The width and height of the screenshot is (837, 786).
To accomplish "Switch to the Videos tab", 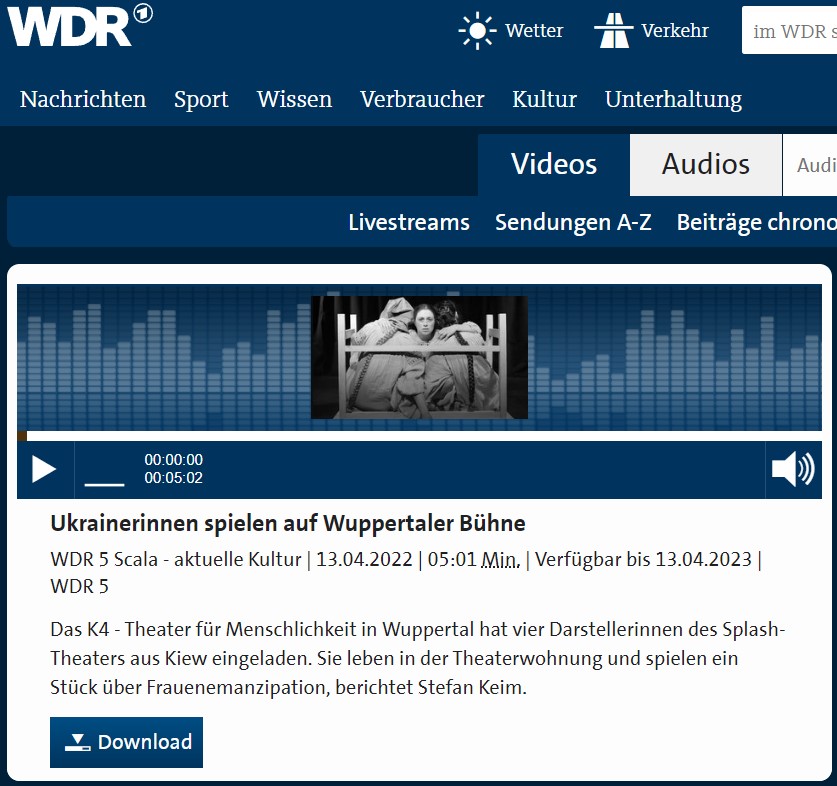I will [x=554, y=164].
